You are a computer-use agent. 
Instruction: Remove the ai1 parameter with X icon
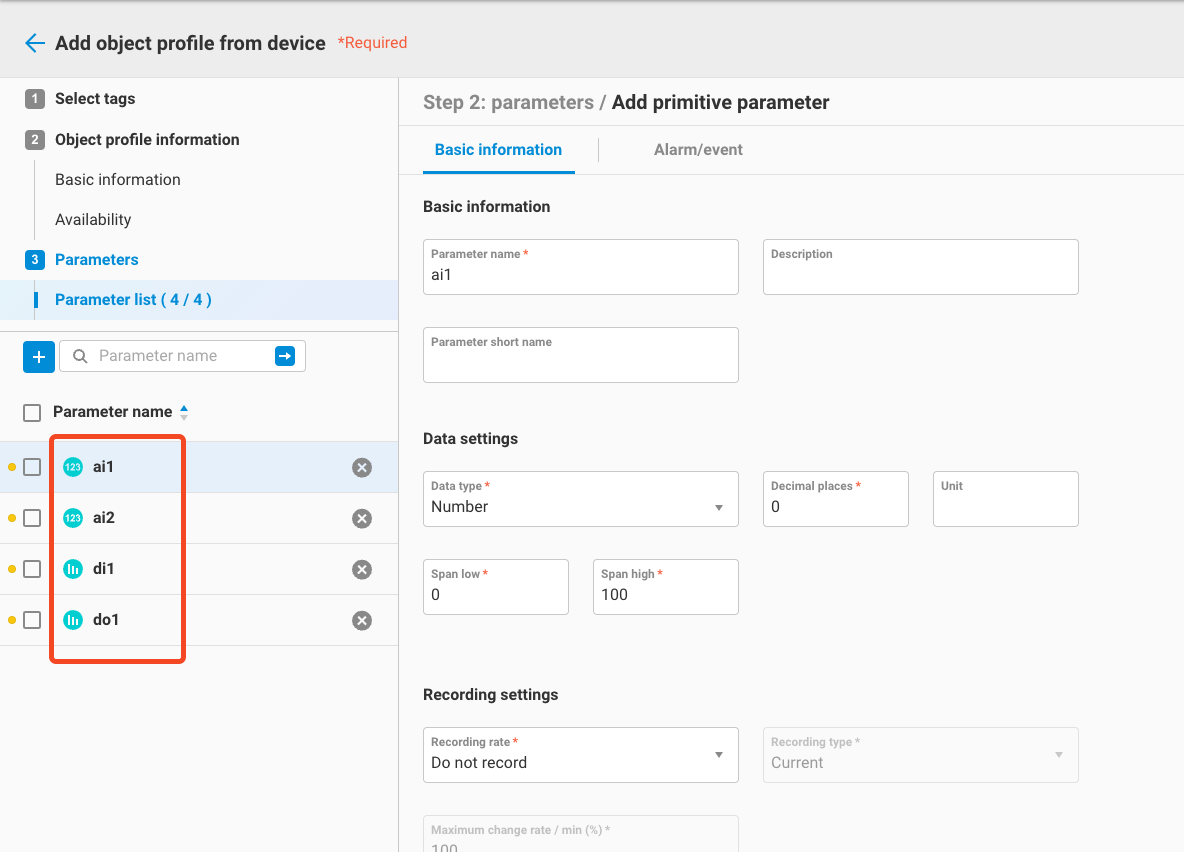pos(362,467)
